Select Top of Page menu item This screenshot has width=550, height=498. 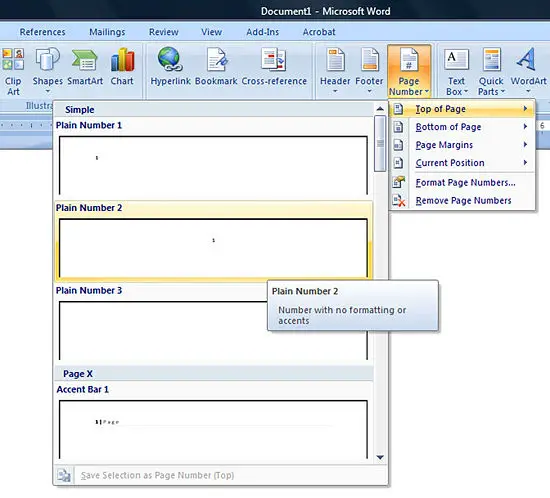[x=462, y=109]
